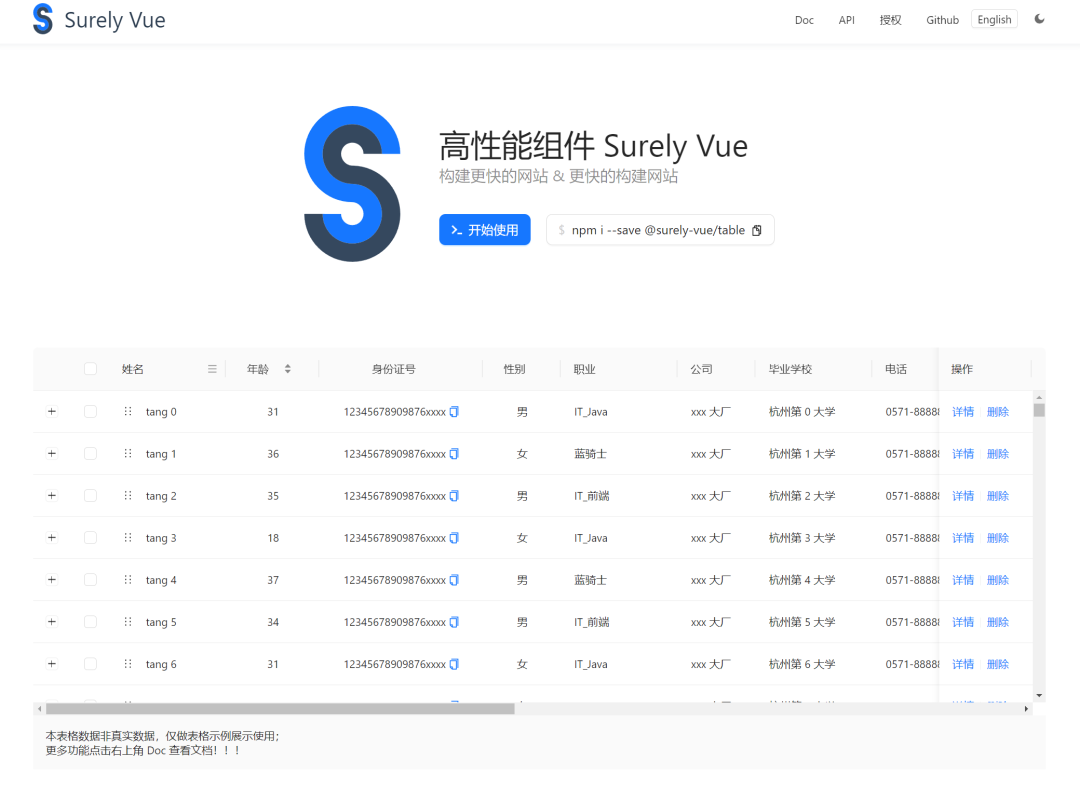The image size is (1080, 787).
Task: Click the 年龄 column sort icon
Action: pos(289,368)
